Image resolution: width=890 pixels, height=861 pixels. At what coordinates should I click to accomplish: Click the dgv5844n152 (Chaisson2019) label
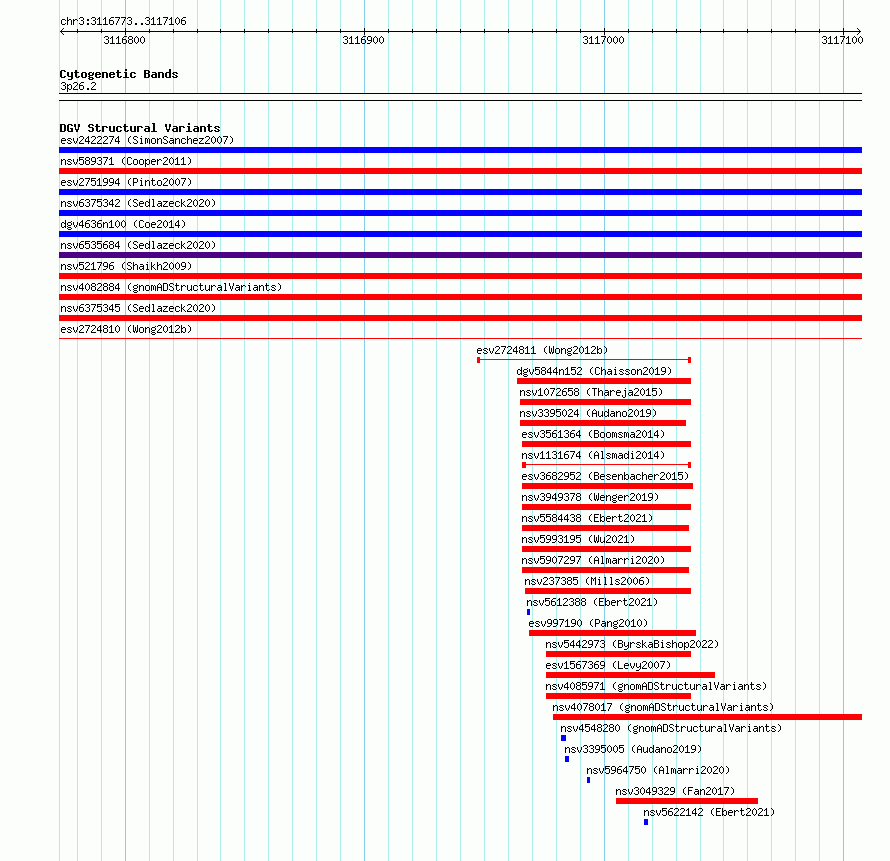click(594, 371)
